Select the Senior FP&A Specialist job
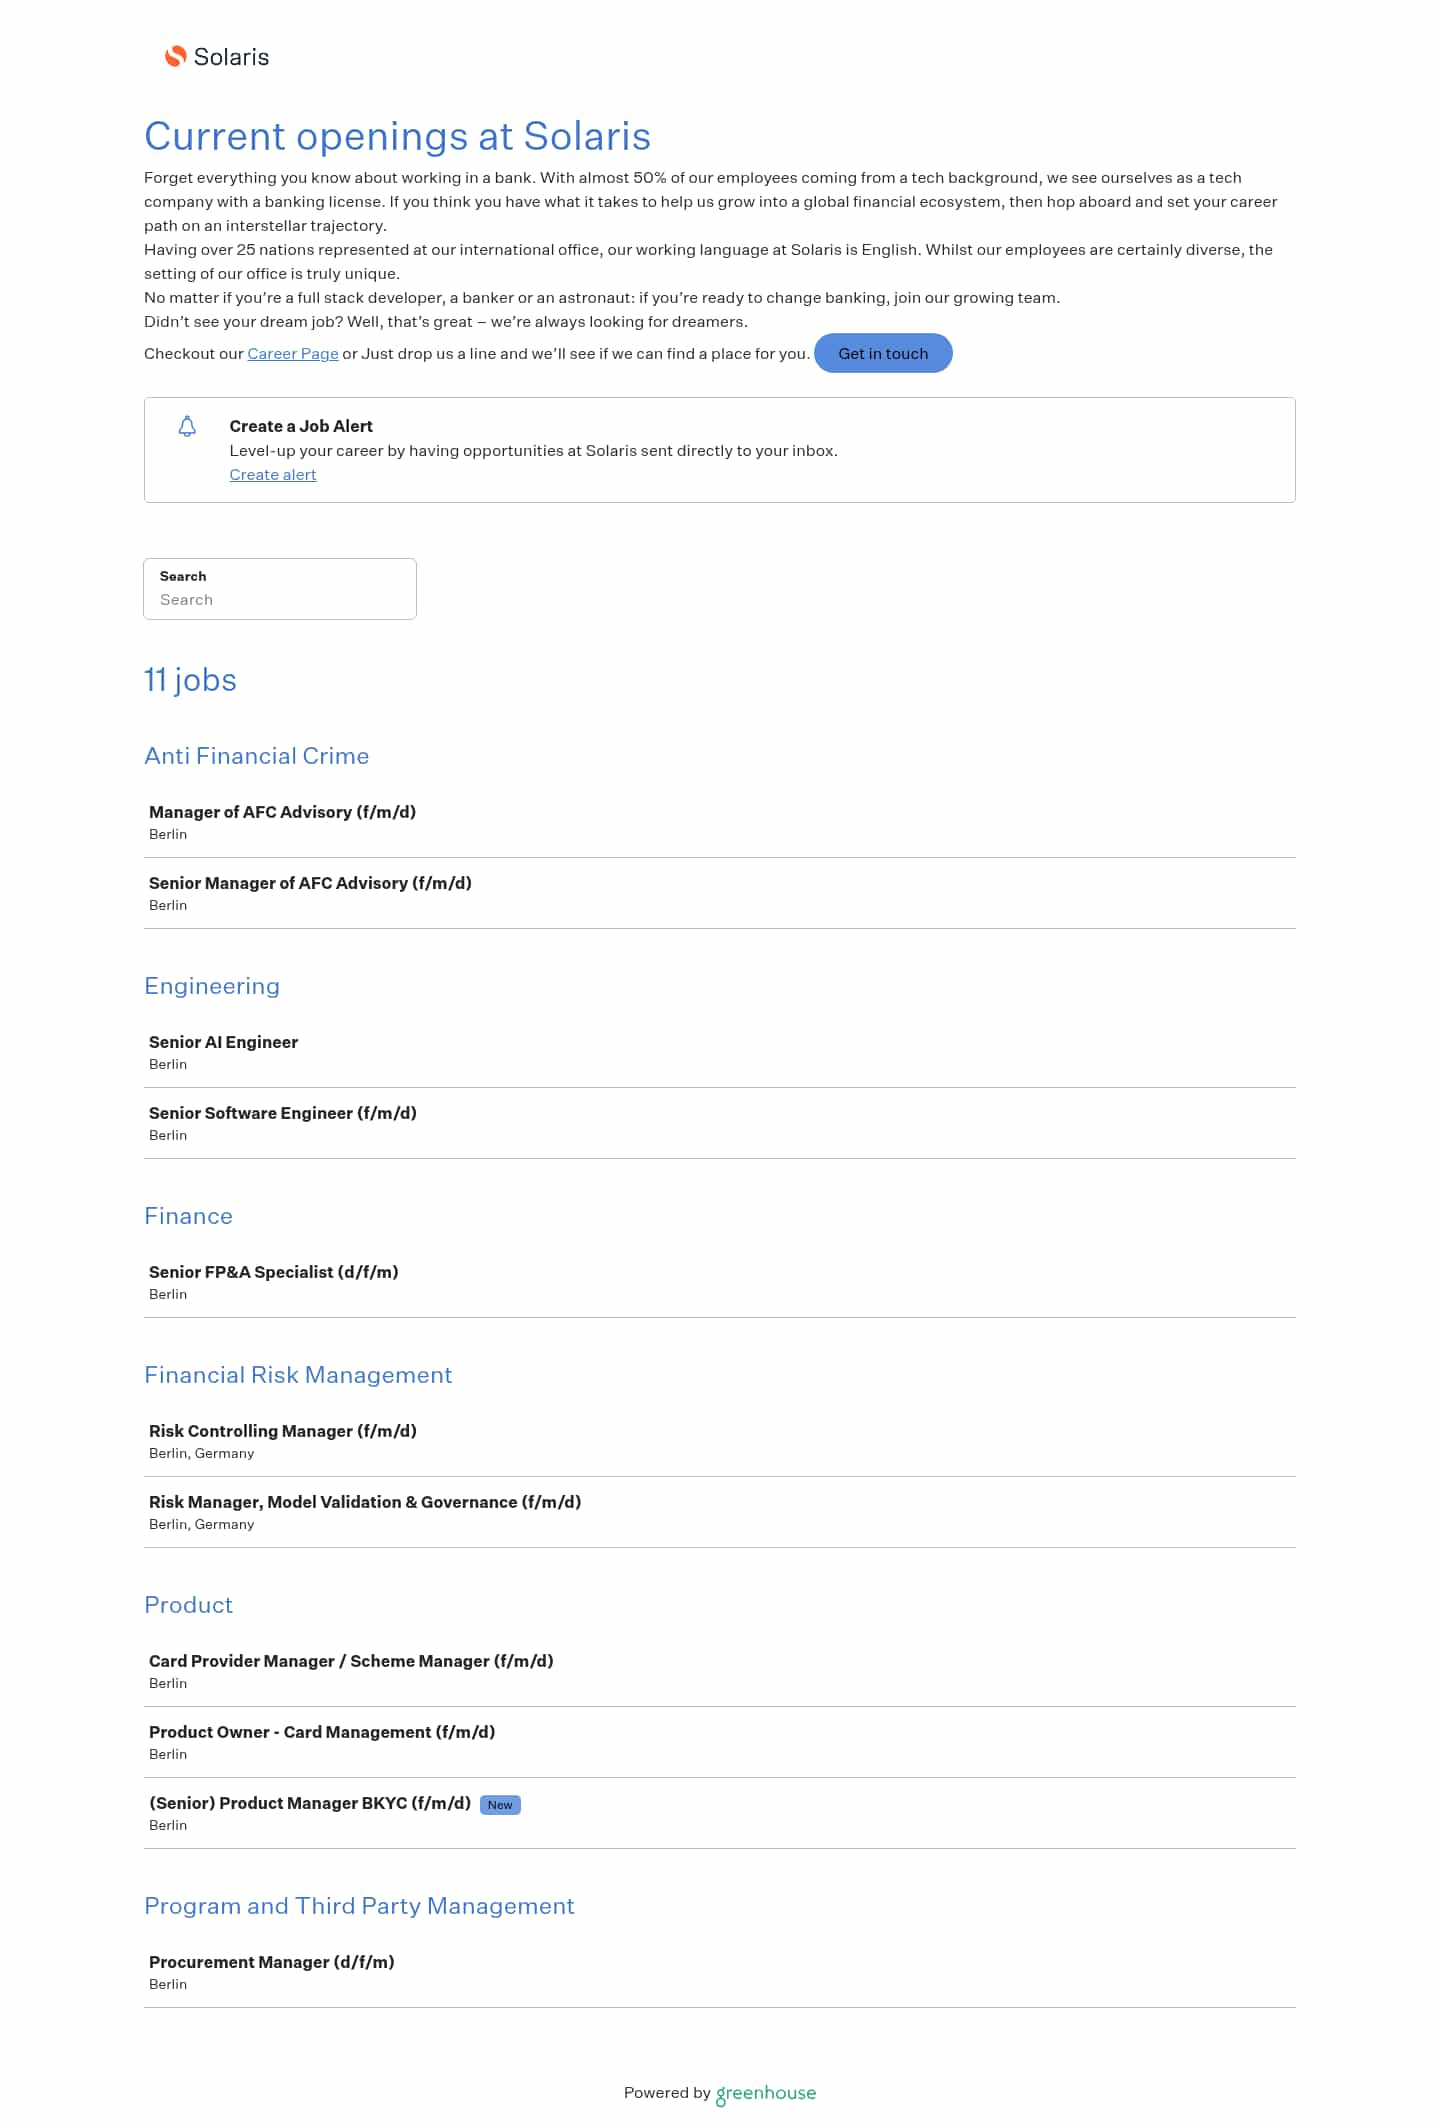 point(273,1272)
